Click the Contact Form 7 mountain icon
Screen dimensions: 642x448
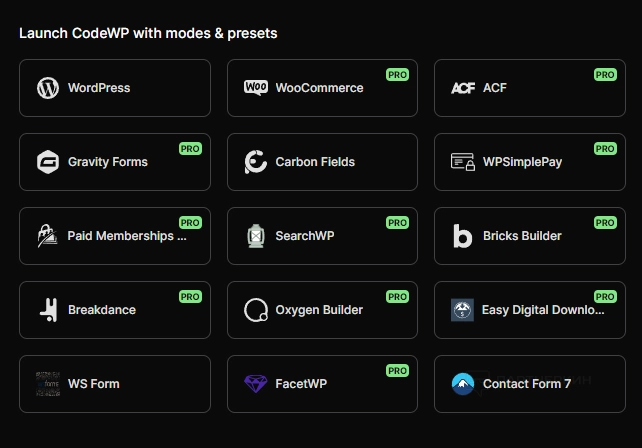point(463,384)
